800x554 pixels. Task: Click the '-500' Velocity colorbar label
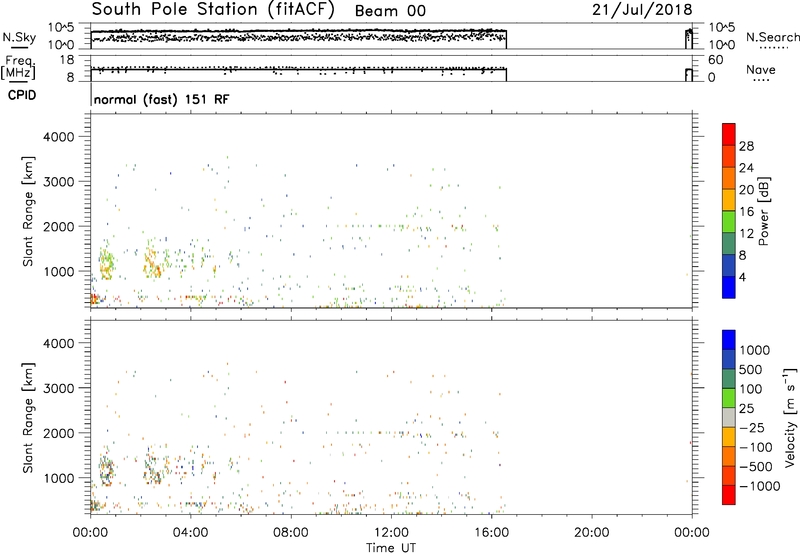coord(756,466)
